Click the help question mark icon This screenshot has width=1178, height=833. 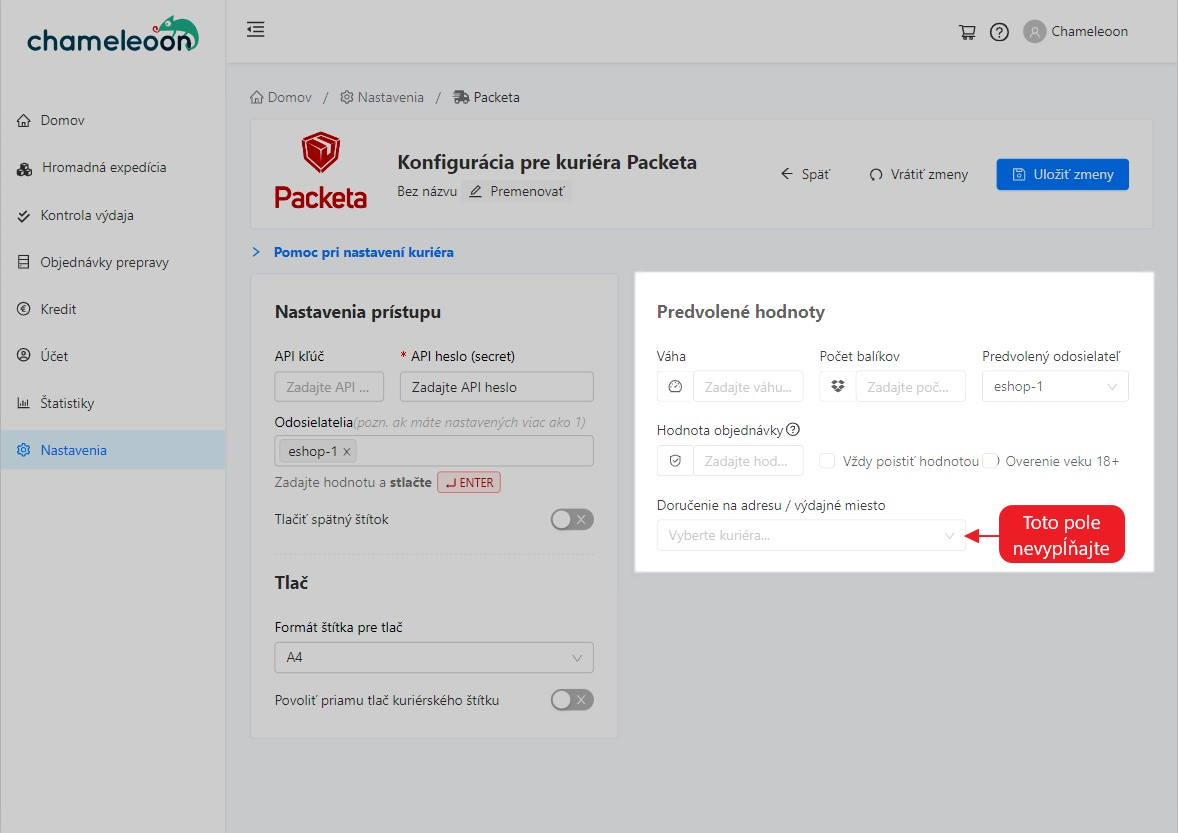point(999,32)
